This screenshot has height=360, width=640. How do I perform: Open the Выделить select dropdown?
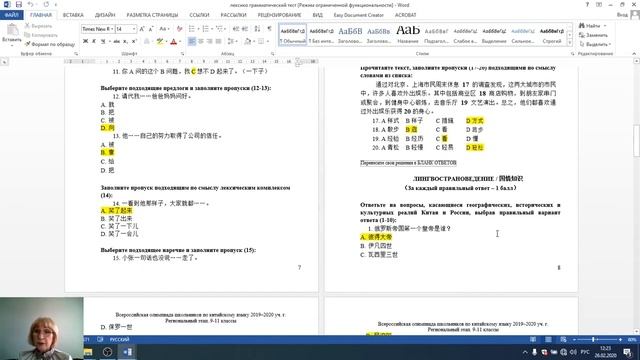(595, 44)
